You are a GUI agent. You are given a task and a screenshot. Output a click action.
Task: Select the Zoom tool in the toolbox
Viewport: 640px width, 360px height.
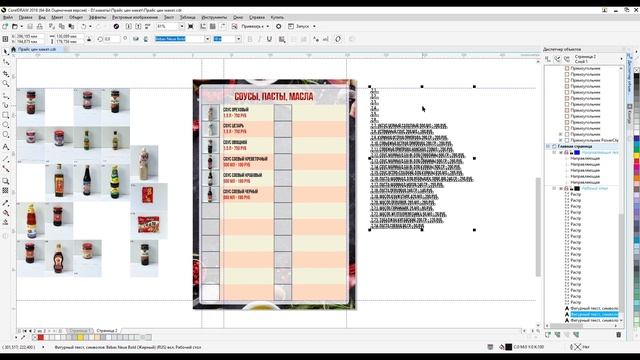[6, 84]
